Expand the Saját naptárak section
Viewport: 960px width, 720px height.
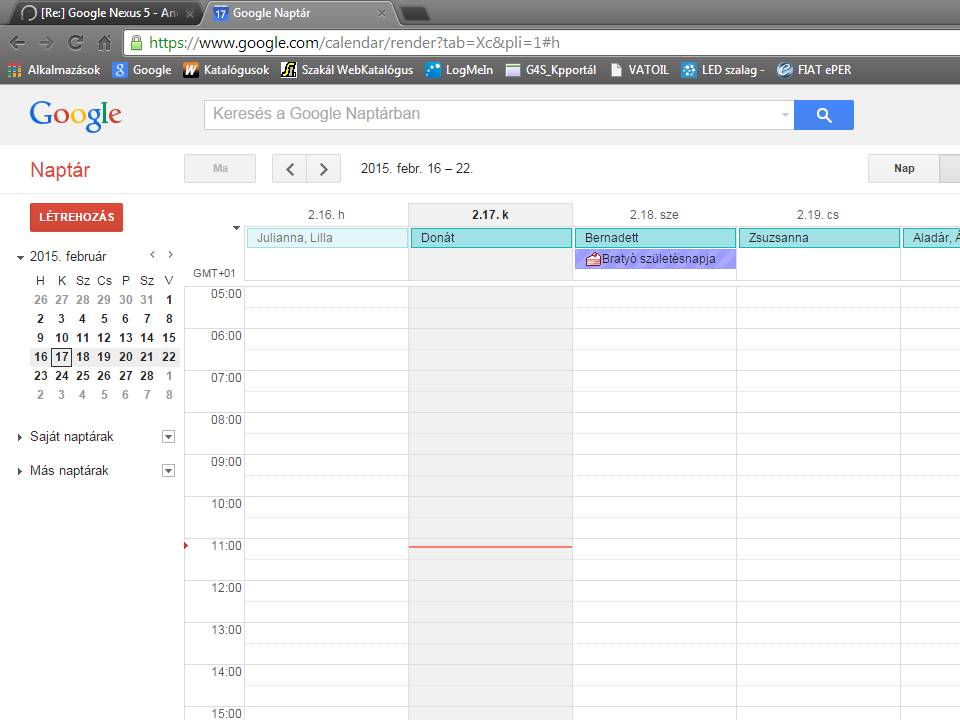20,437
